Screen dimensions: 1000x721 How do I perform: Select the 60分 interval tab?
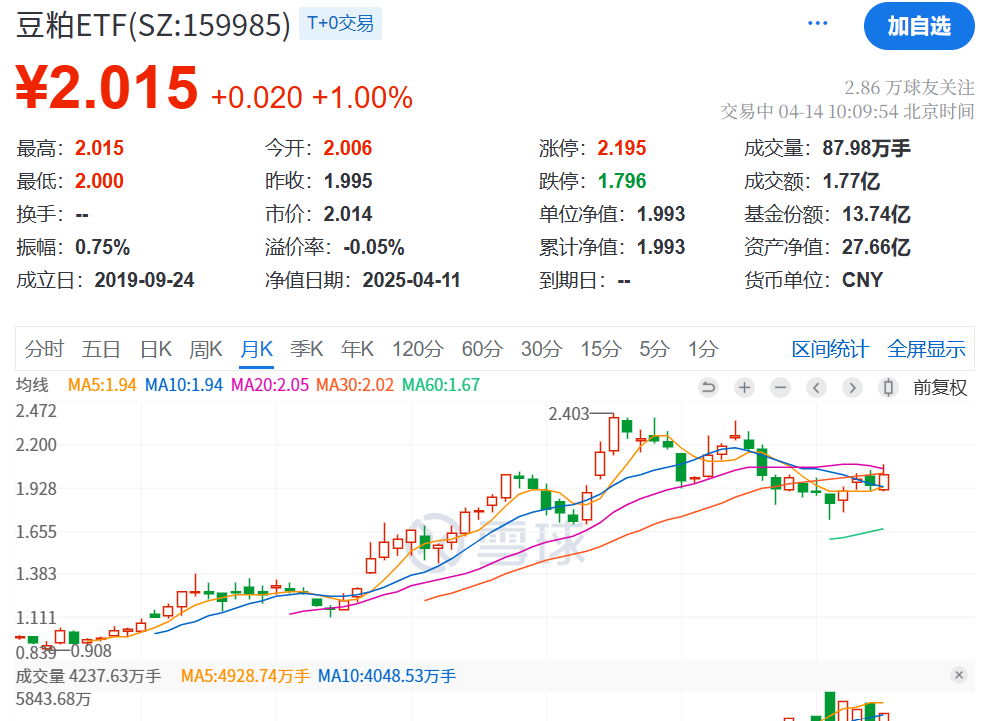[481, 349]
